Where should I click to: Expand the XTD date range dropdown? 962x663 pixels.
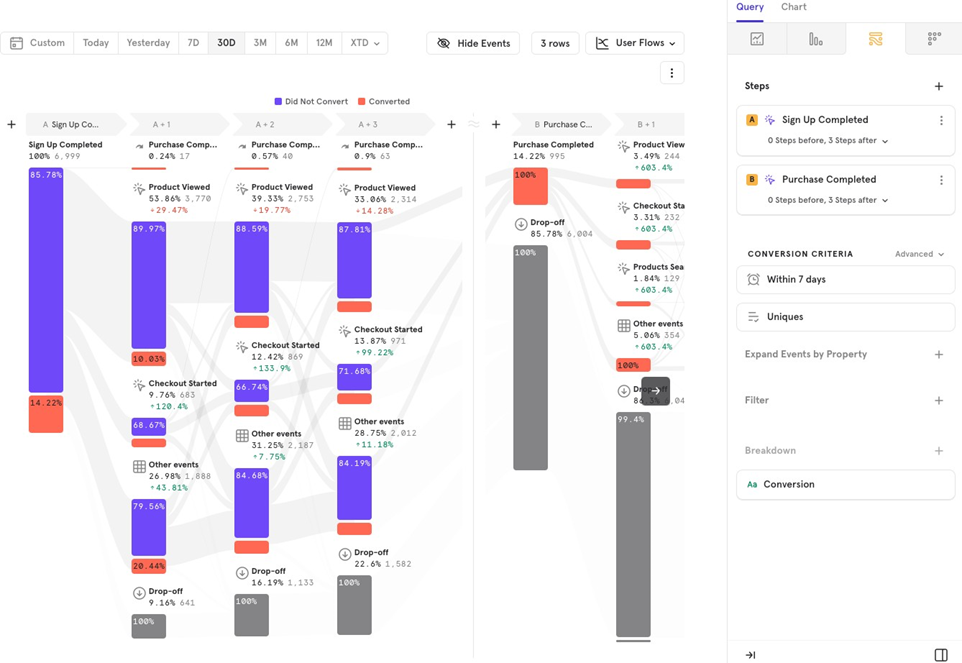[364, 43]
